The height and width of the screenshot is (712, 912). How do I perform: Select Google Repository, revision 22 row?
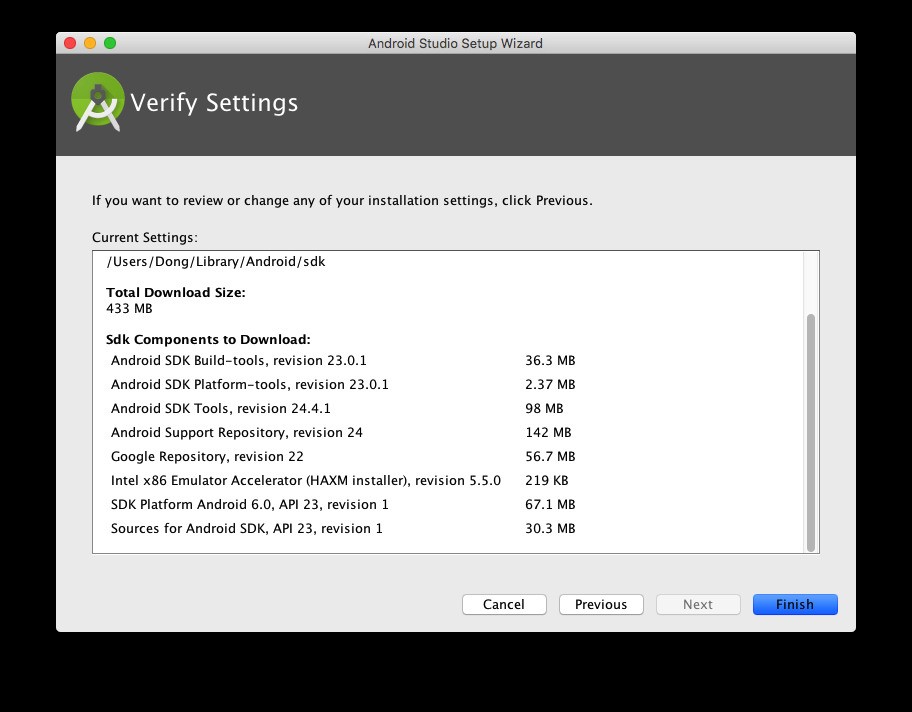pyautogui.click(x=343, y=457)
